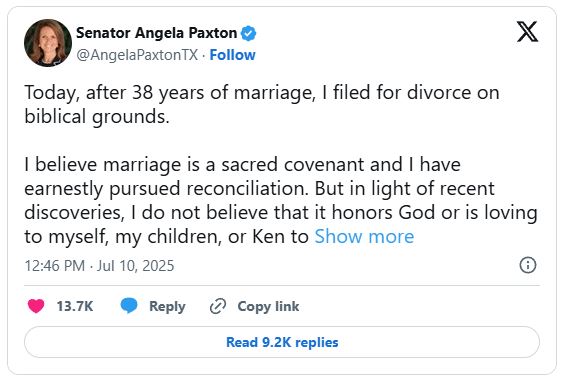Click the Read 9.2K replies button
Image resolution: width=565 pixels, height=383 pixels.
pos(282,342)
